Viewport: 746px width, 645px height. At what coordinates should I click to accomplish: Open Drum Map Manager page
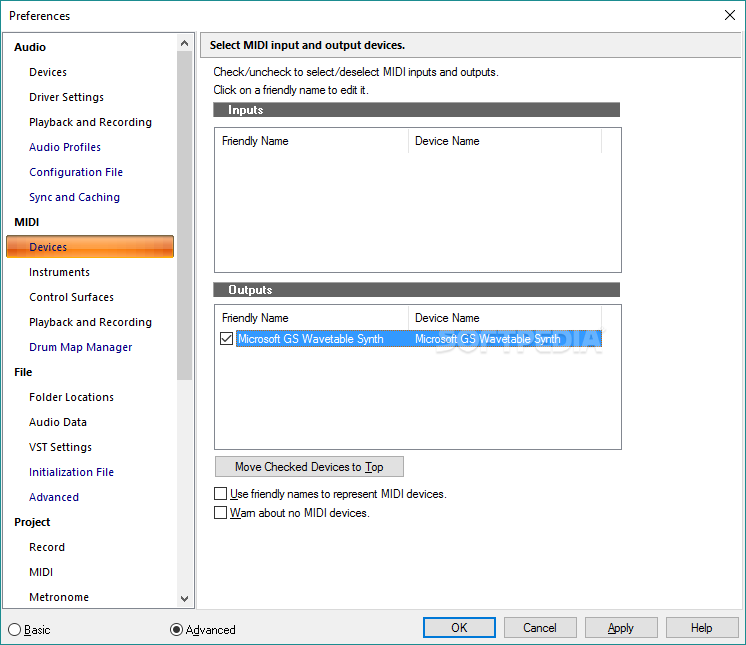point(80,347)
